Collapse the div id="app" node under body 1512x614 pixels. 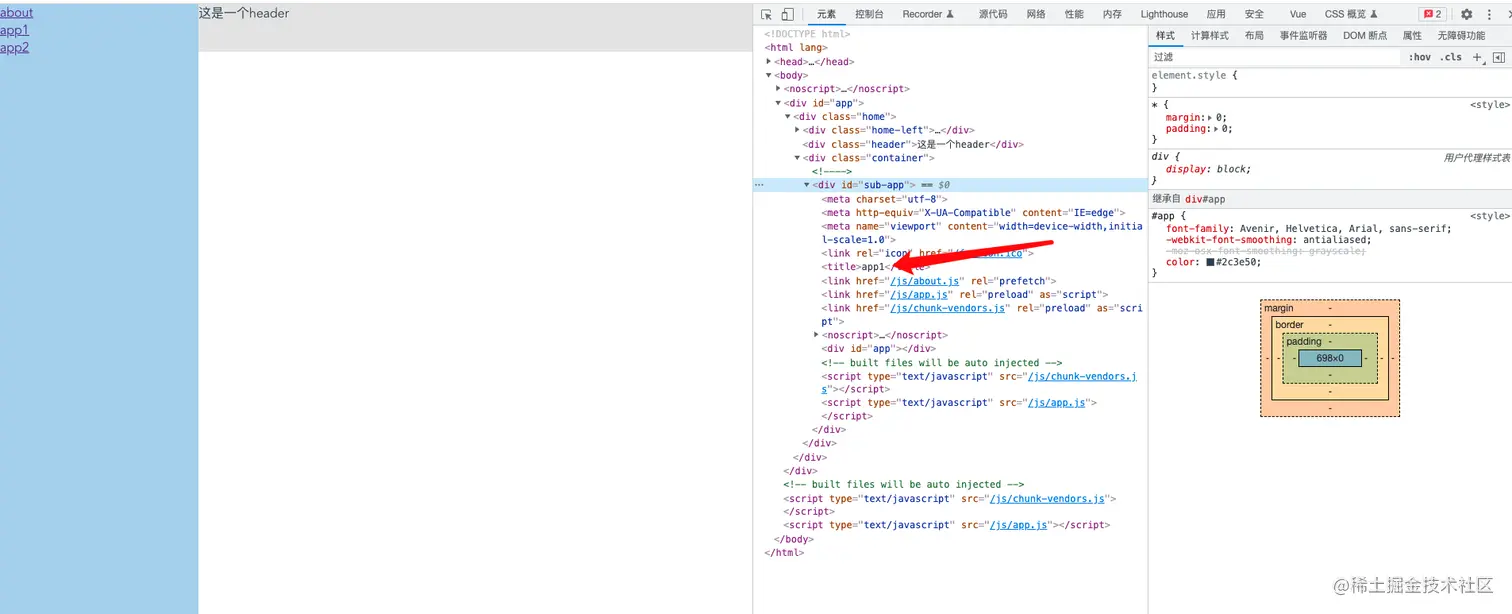[778, 102]
